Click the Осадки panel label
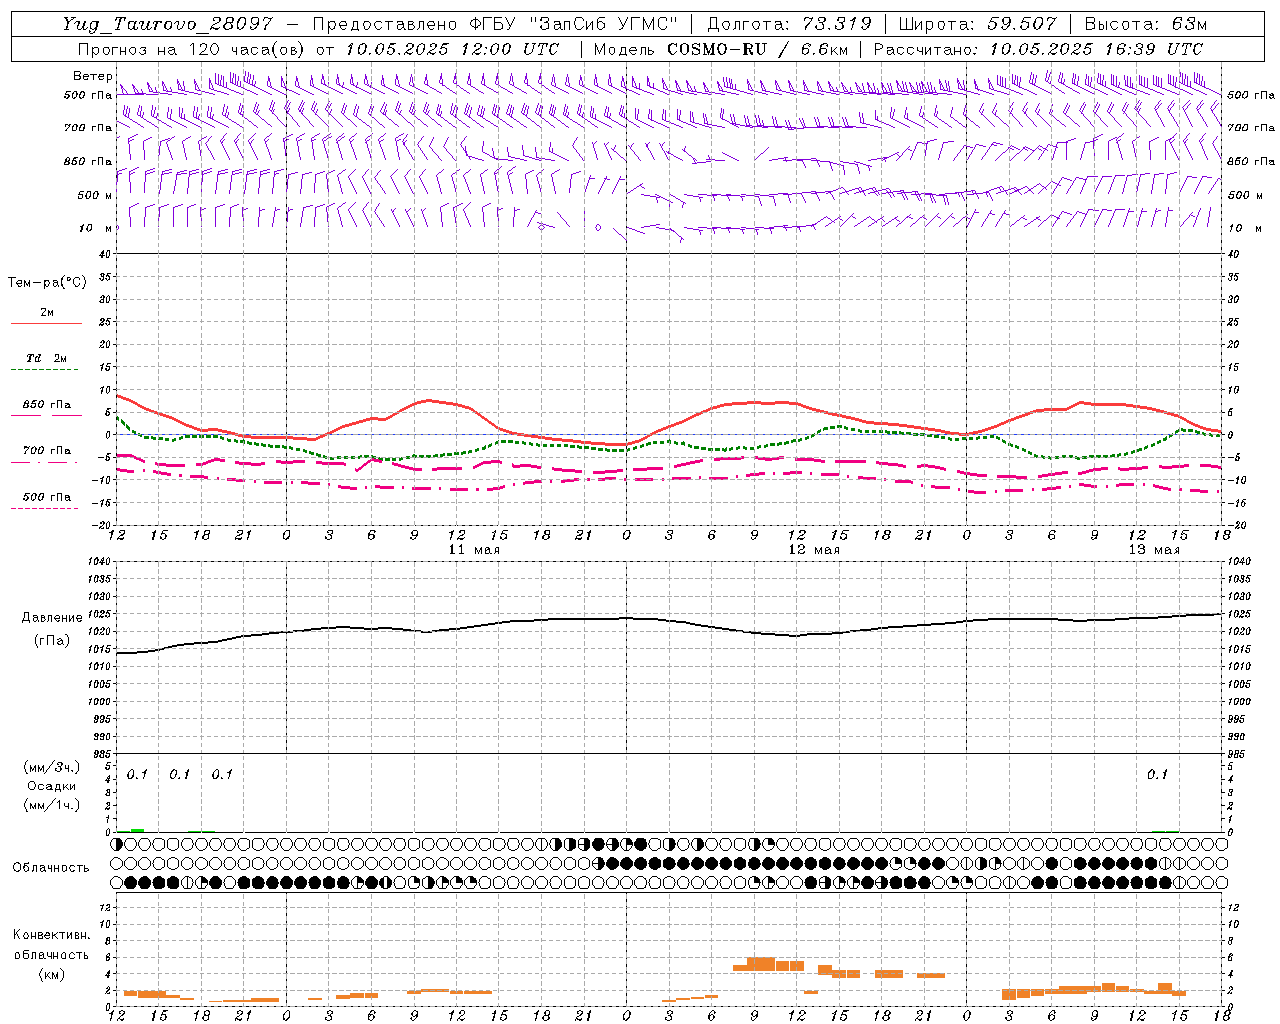 [52, 786]
